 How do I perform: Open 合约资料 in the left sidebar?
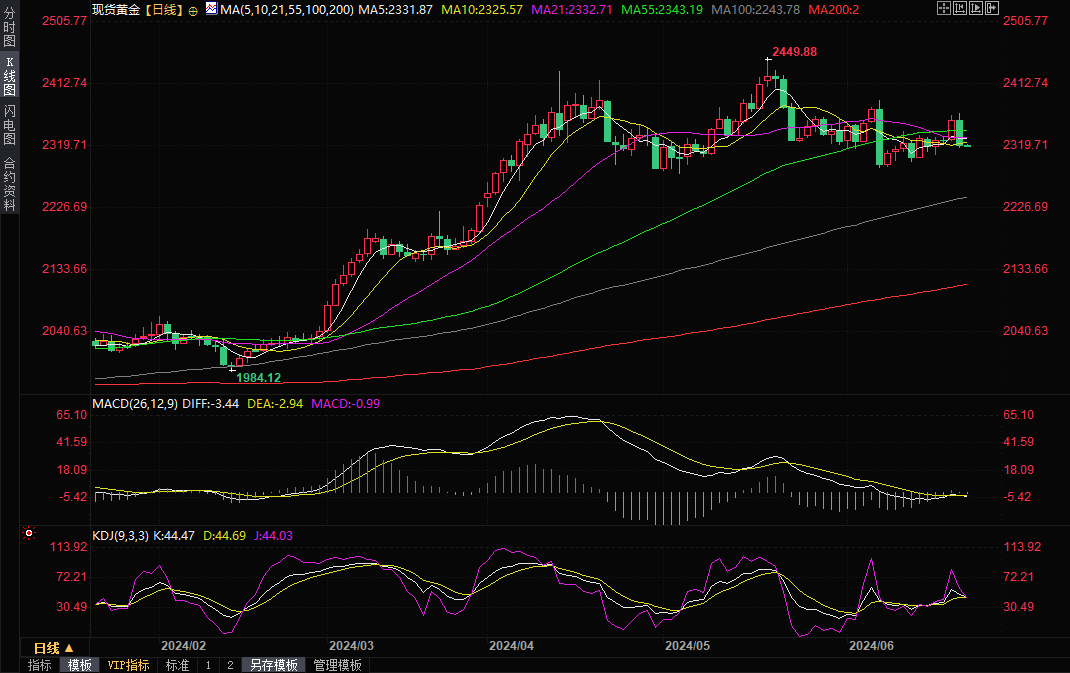[9, 184]
